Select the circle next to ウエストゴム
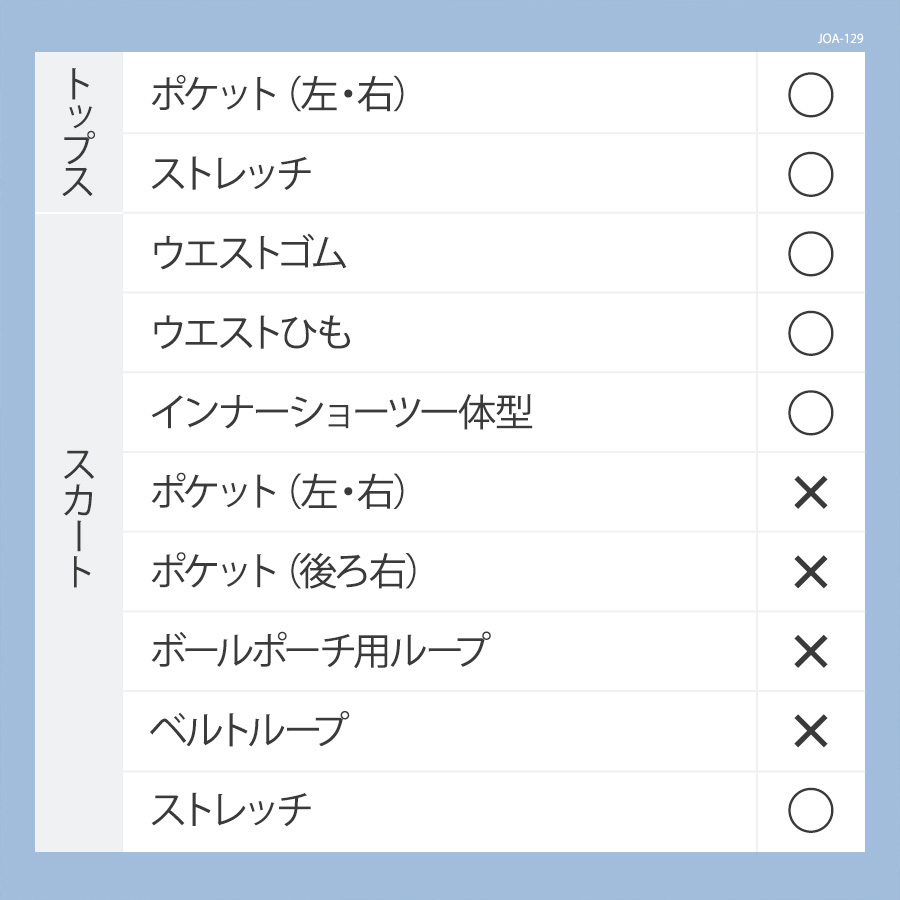The width and height of the screenshot is (900, 900). (x=810, y=254)
